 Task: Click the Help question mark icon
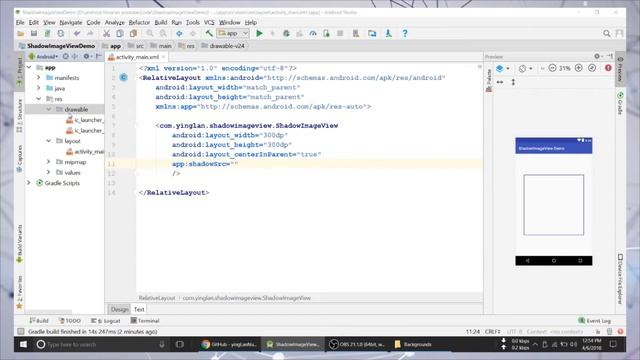point(404,33)
